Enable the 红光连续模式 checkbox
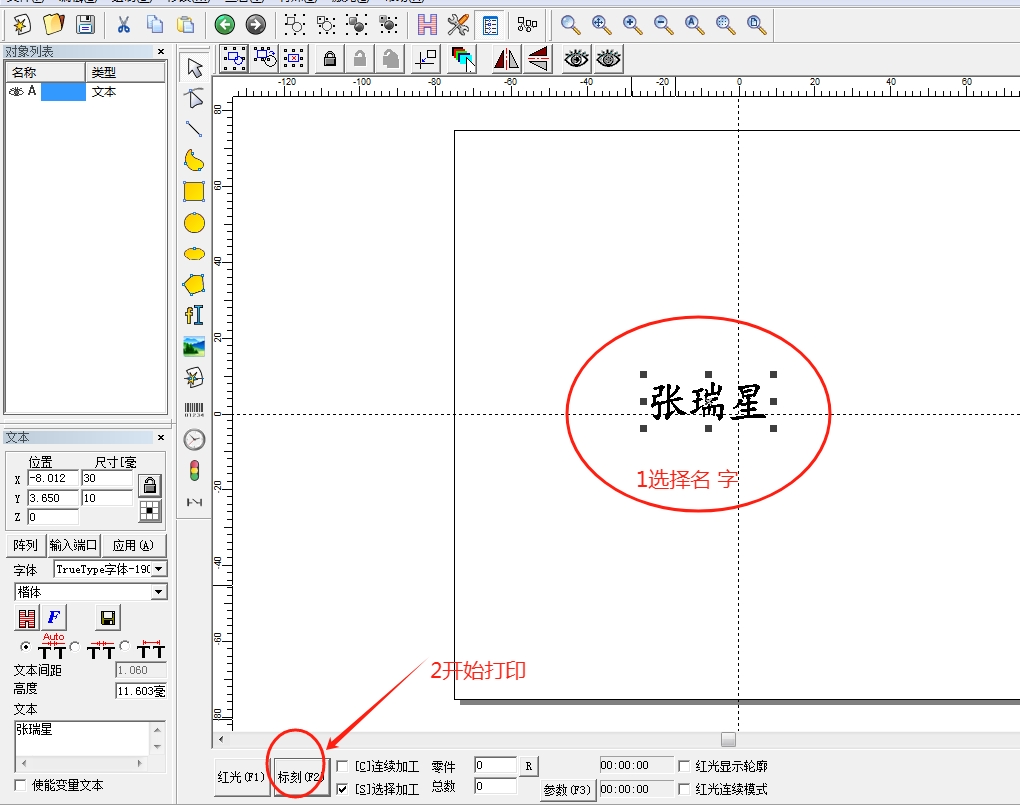The width and height of the screenshot is (1020, 806). coord(684,789)
